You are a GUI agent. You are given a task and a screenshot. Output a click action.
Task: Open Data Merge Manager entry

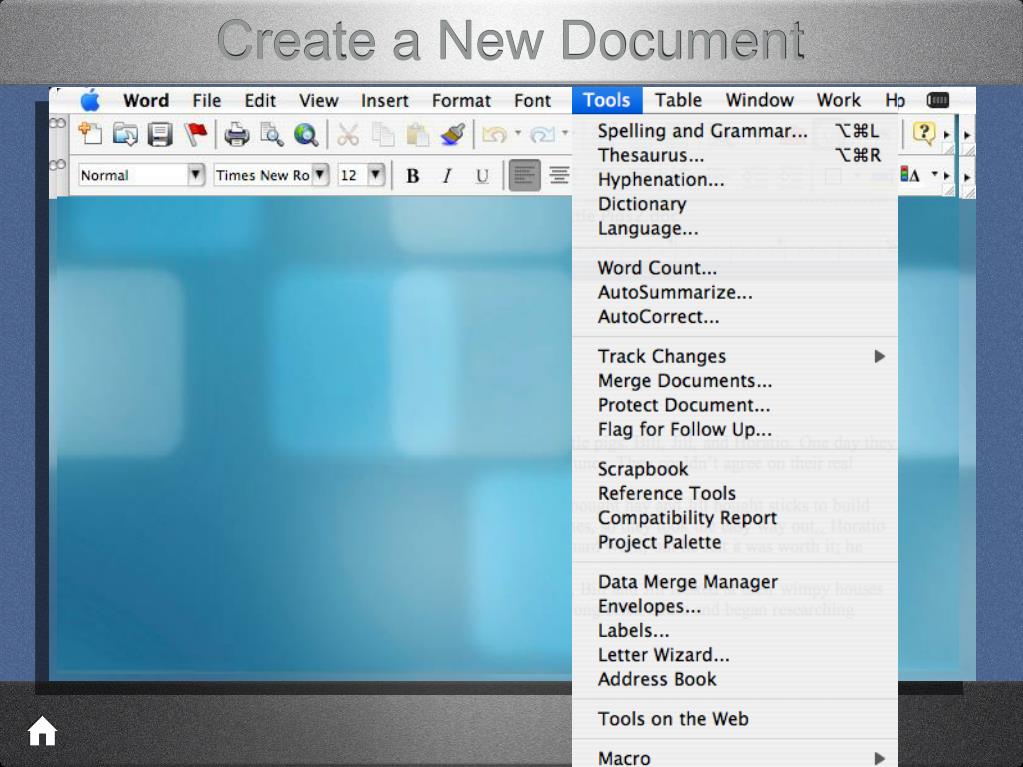(735, 582)
